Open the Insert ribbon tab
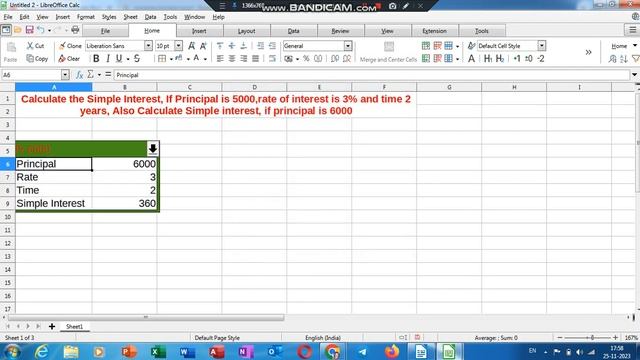The image size is (640, 360). tap(199, 31)
